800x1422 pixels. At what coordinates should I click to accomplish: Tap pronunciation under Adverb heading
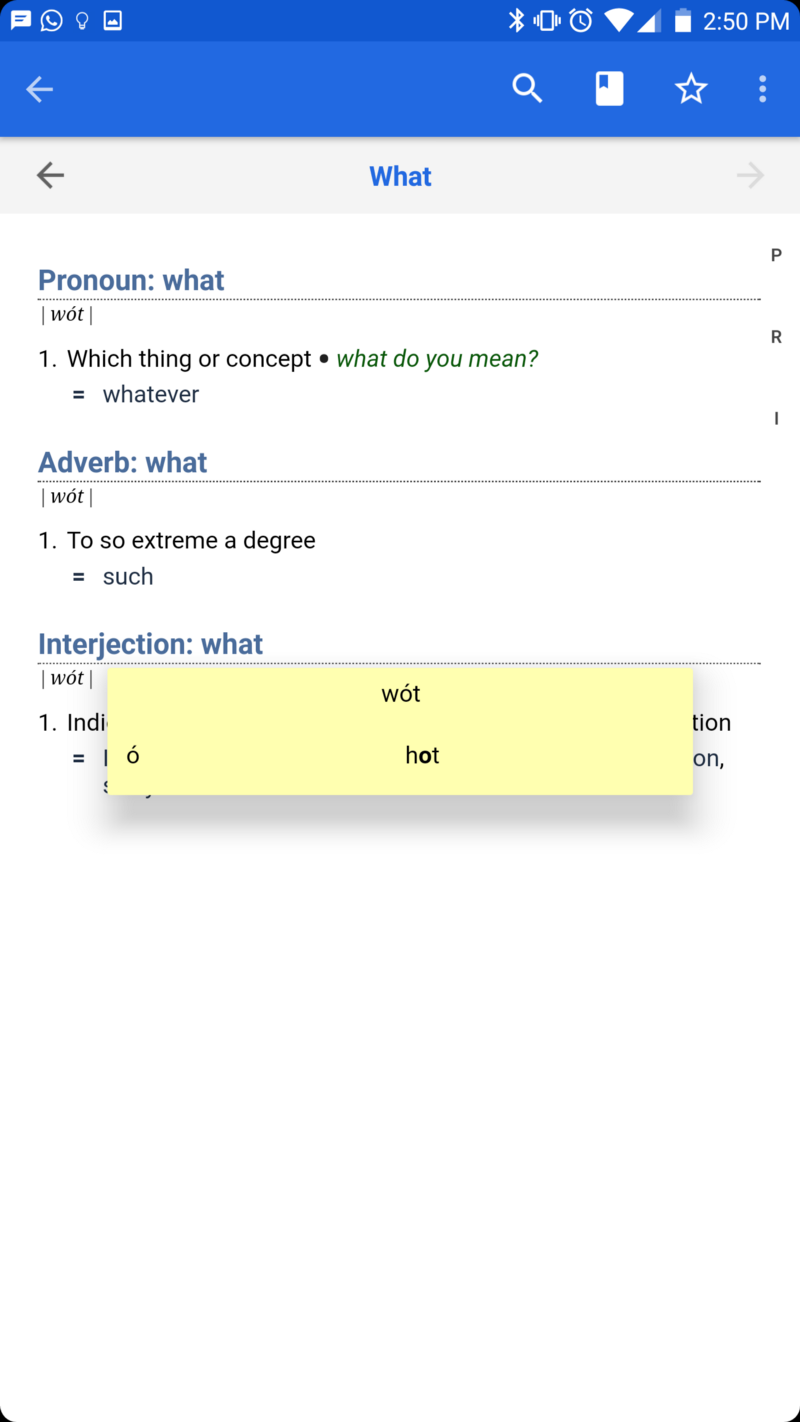(x=67, y=497)
